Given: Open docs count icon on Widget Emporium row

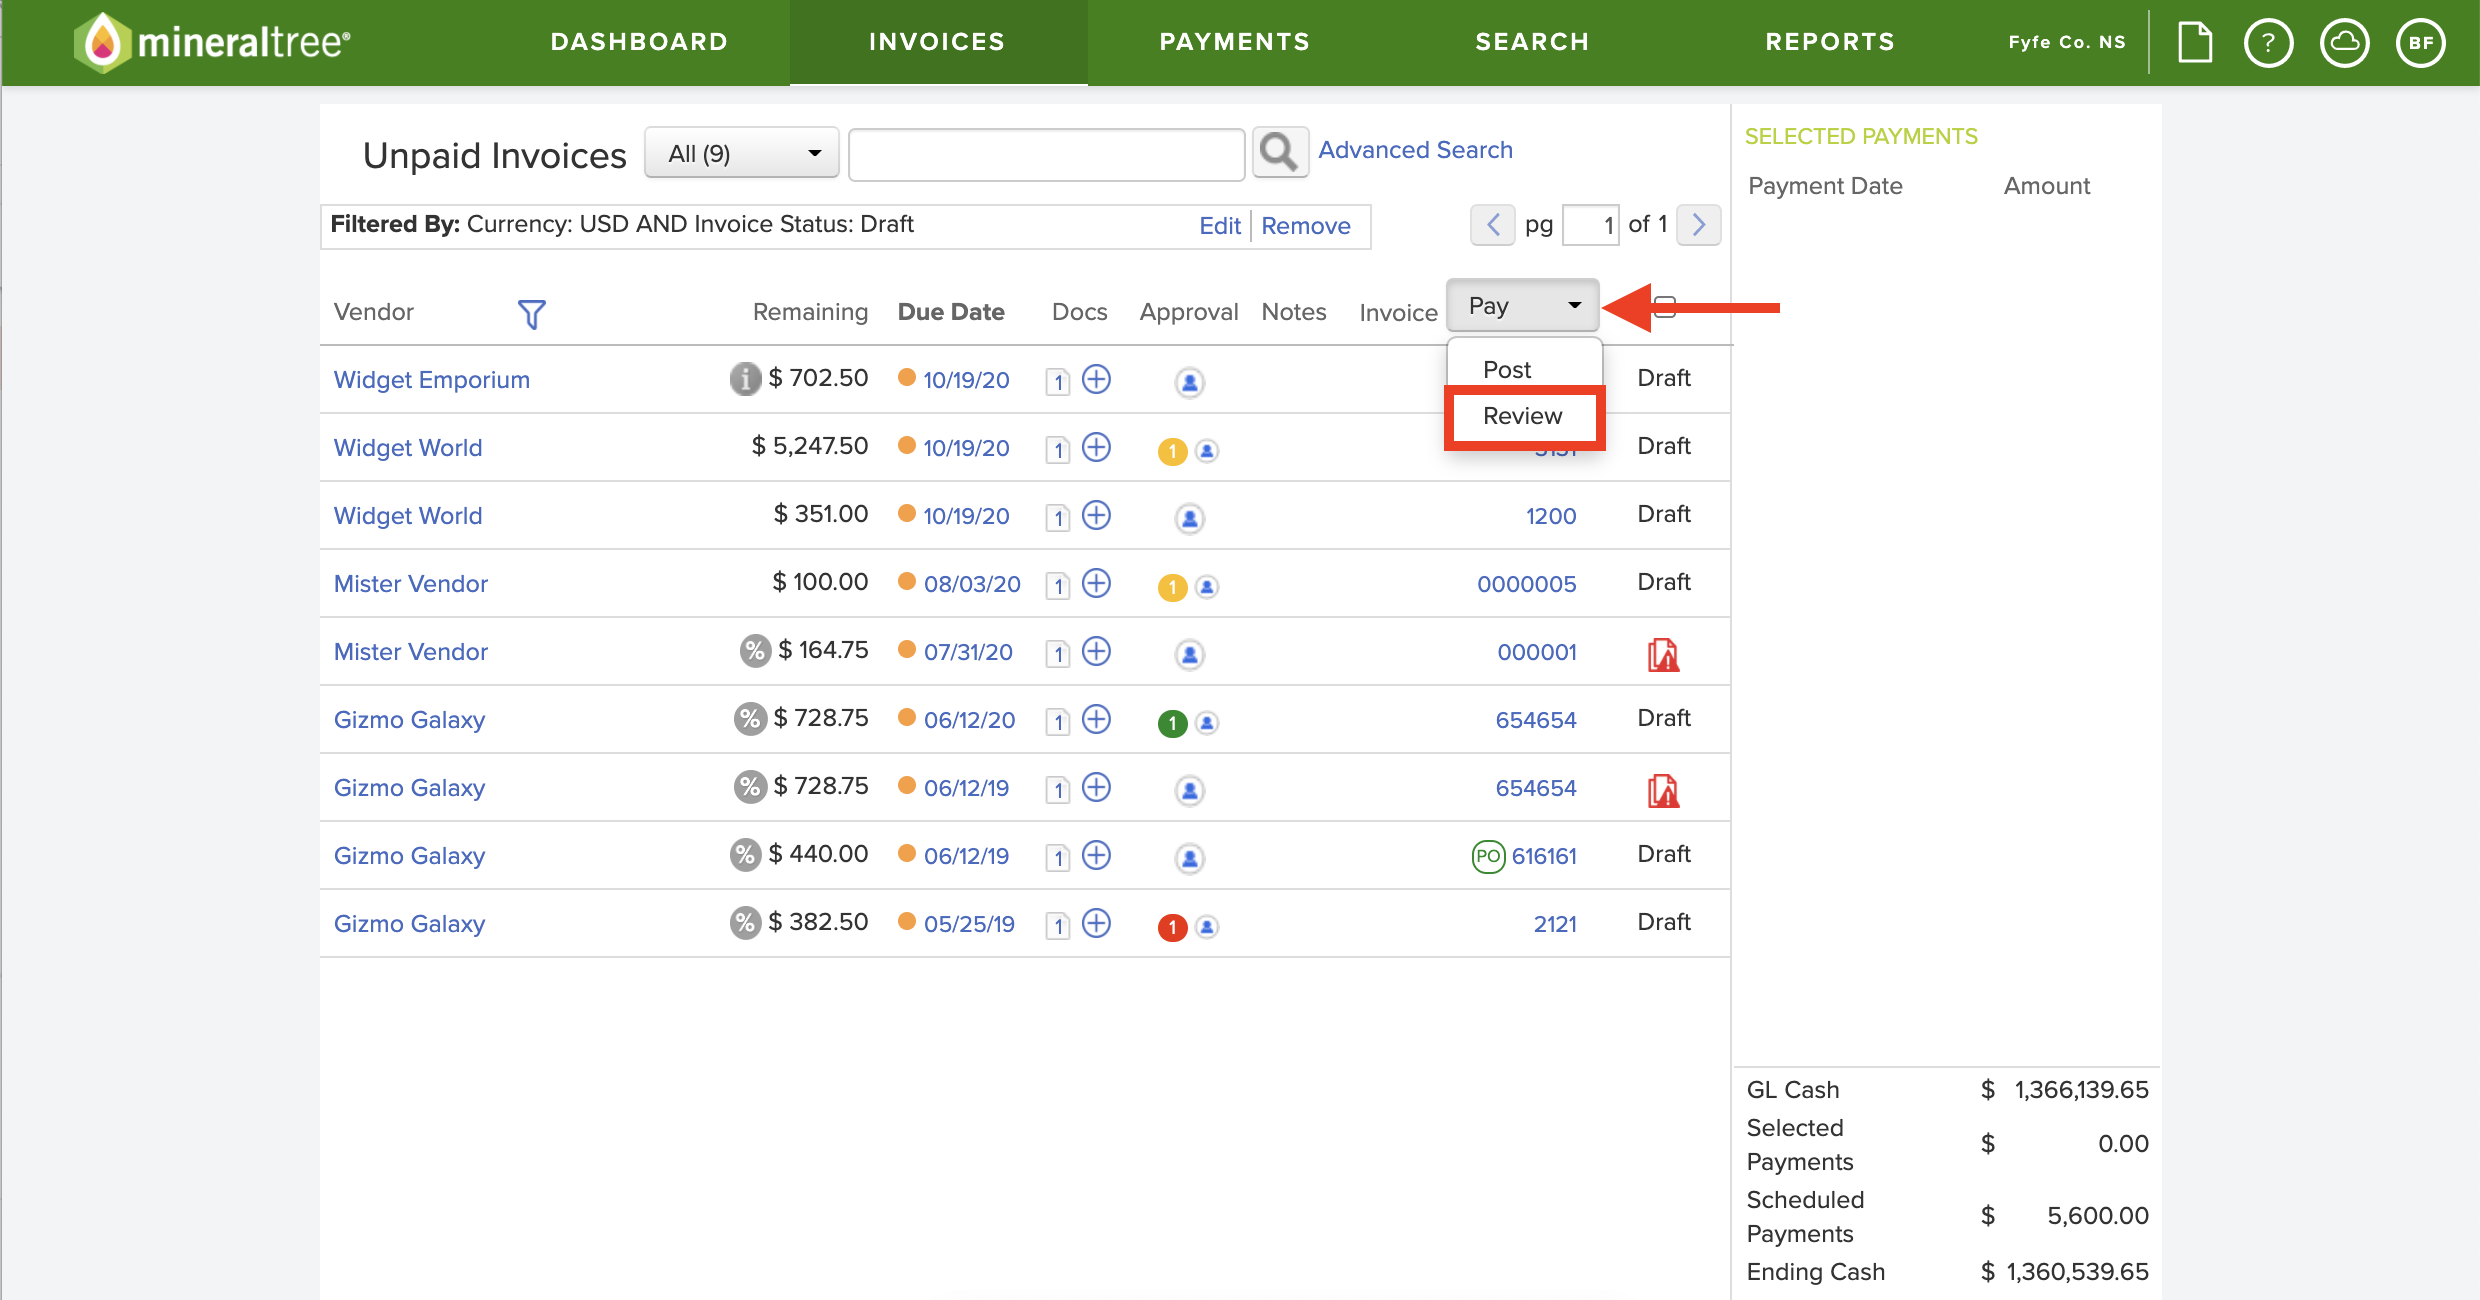Looking at the screenshot, I should click(1058, 381).
